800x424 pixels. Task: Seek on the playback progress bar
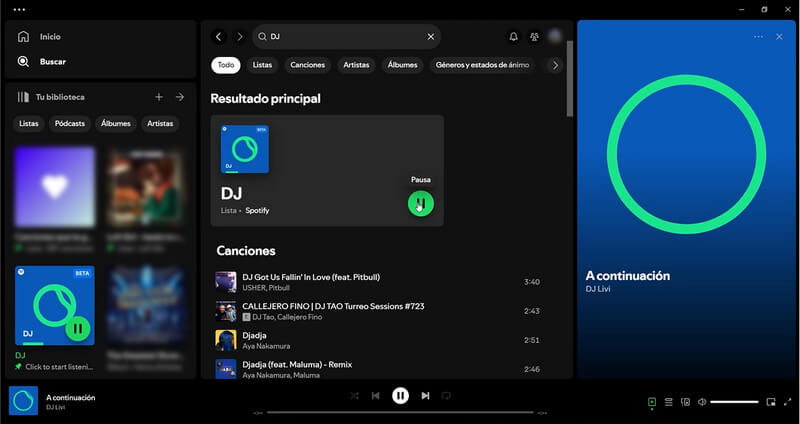pyautogui.click(x=401, y=412)
